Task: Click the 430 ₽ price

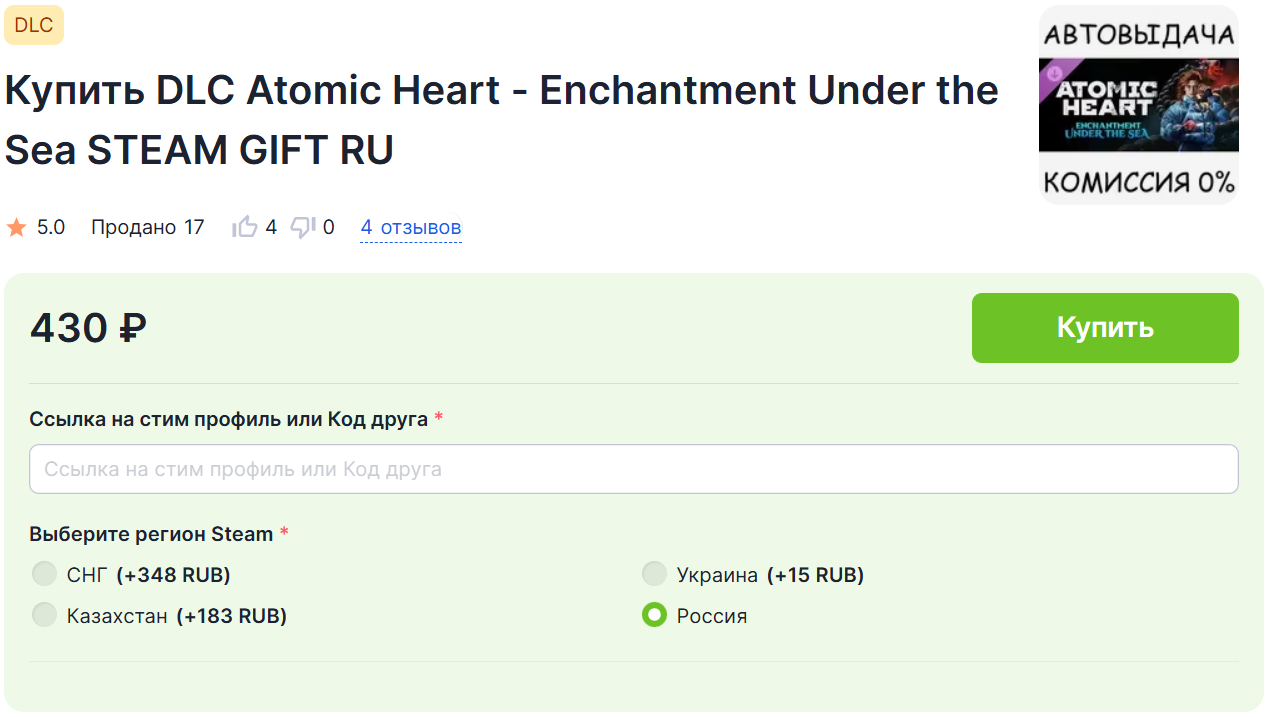Action: coord(88,328)
